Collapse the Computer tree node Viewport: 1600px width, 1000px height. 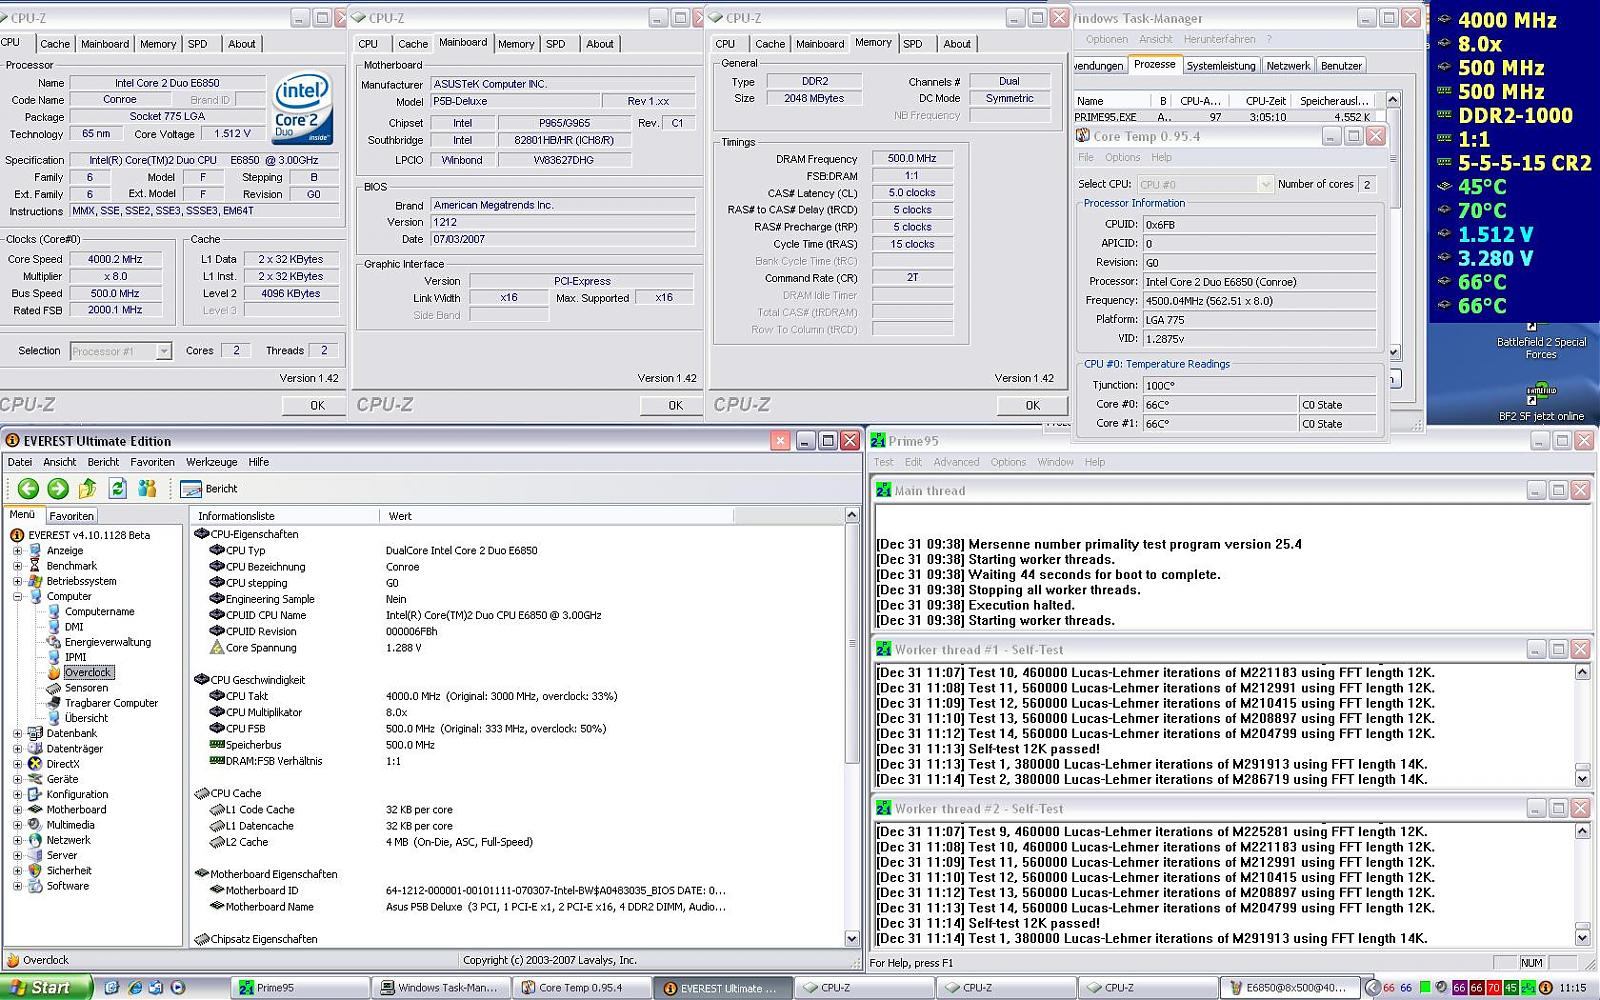tap(17, 597)
